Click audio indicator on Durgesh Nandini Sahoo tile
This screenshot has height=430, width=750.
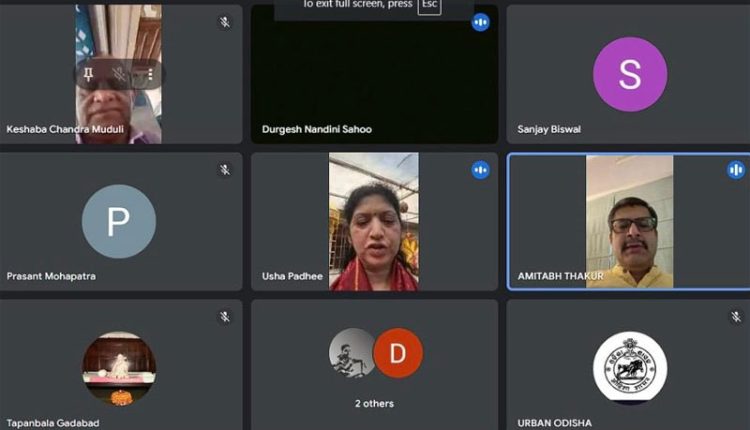click(481, 22)
